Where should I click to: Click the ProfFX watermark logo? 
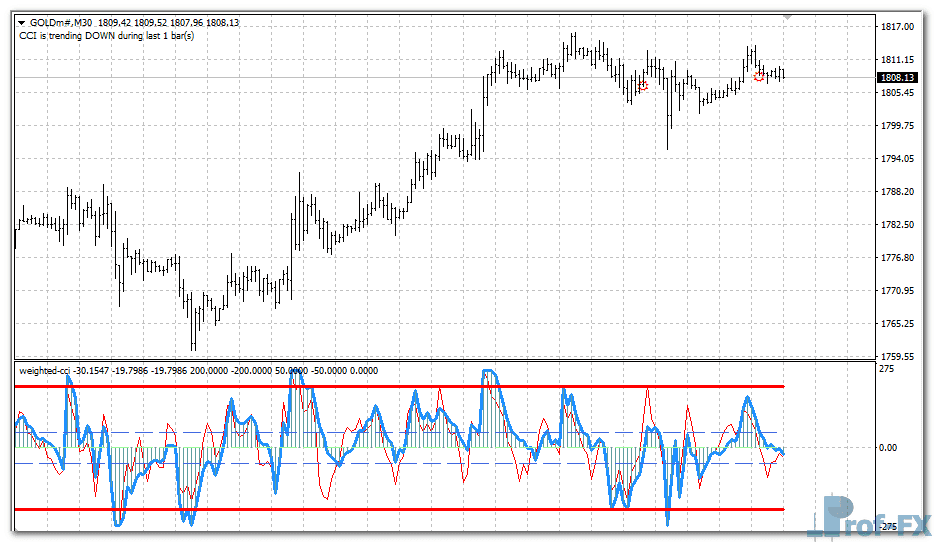point(869,518)
